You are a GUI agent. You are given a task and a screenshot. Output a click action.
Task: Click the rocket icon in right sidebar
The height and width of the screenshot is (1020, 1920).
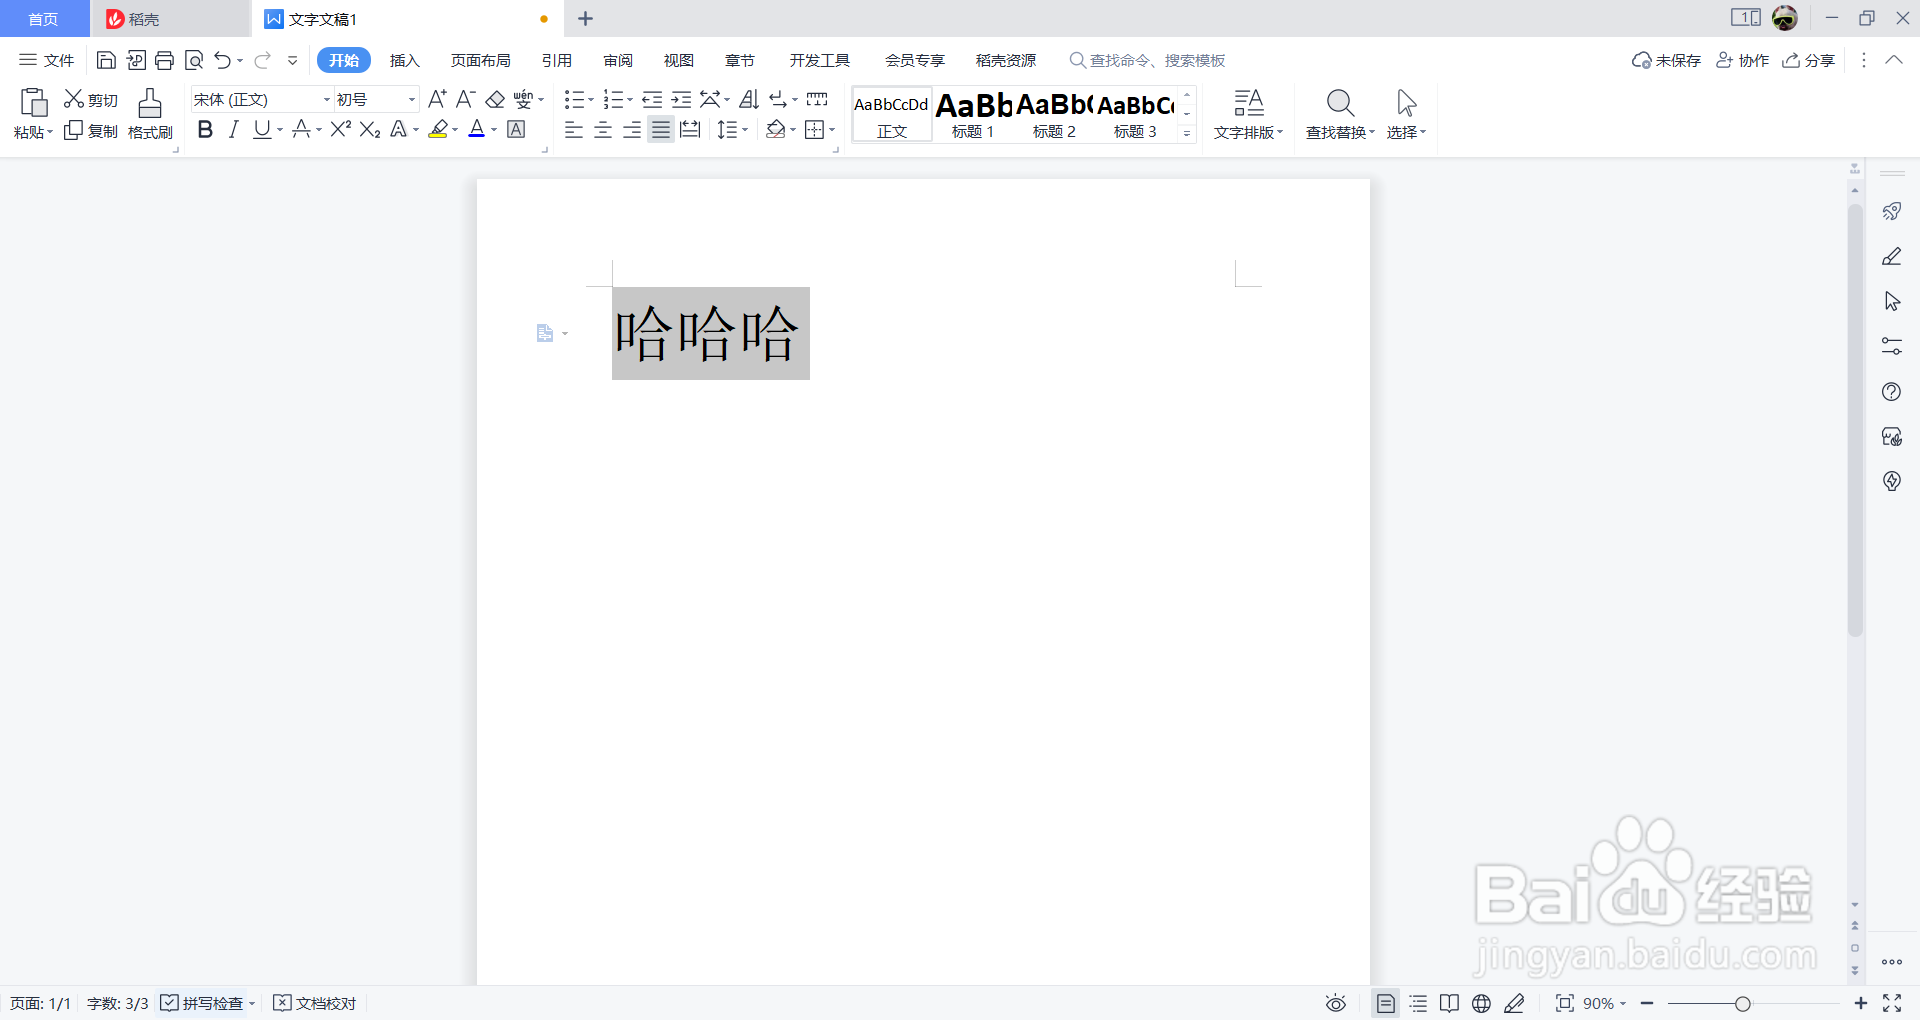tap(1892, 211)
